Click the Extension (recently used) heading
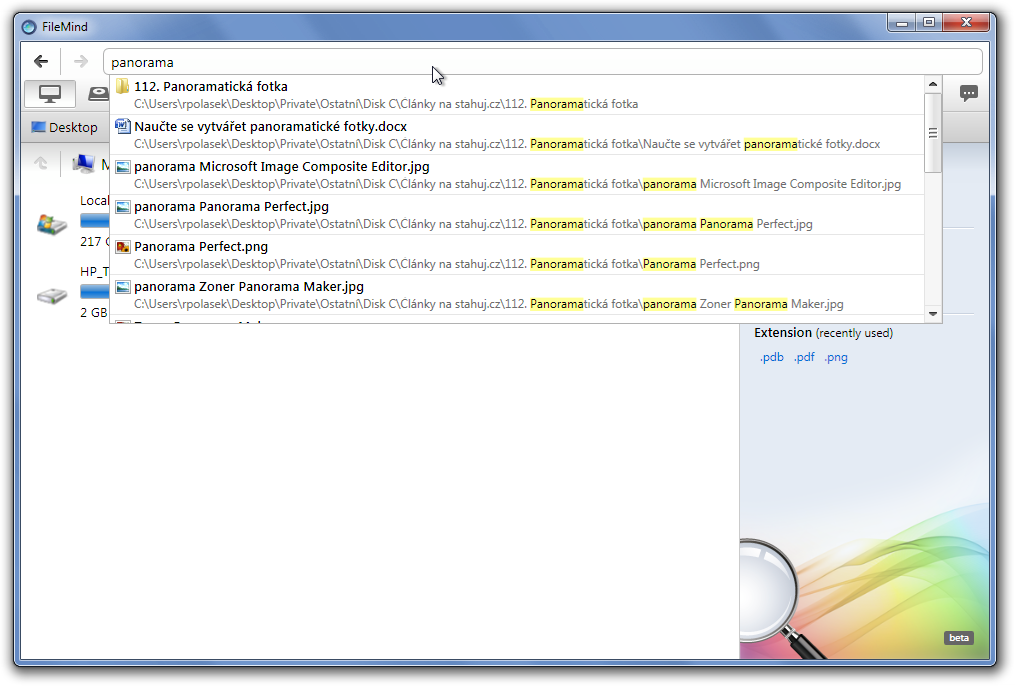This screenshot has width=1015, height=686. pos(823,333)
